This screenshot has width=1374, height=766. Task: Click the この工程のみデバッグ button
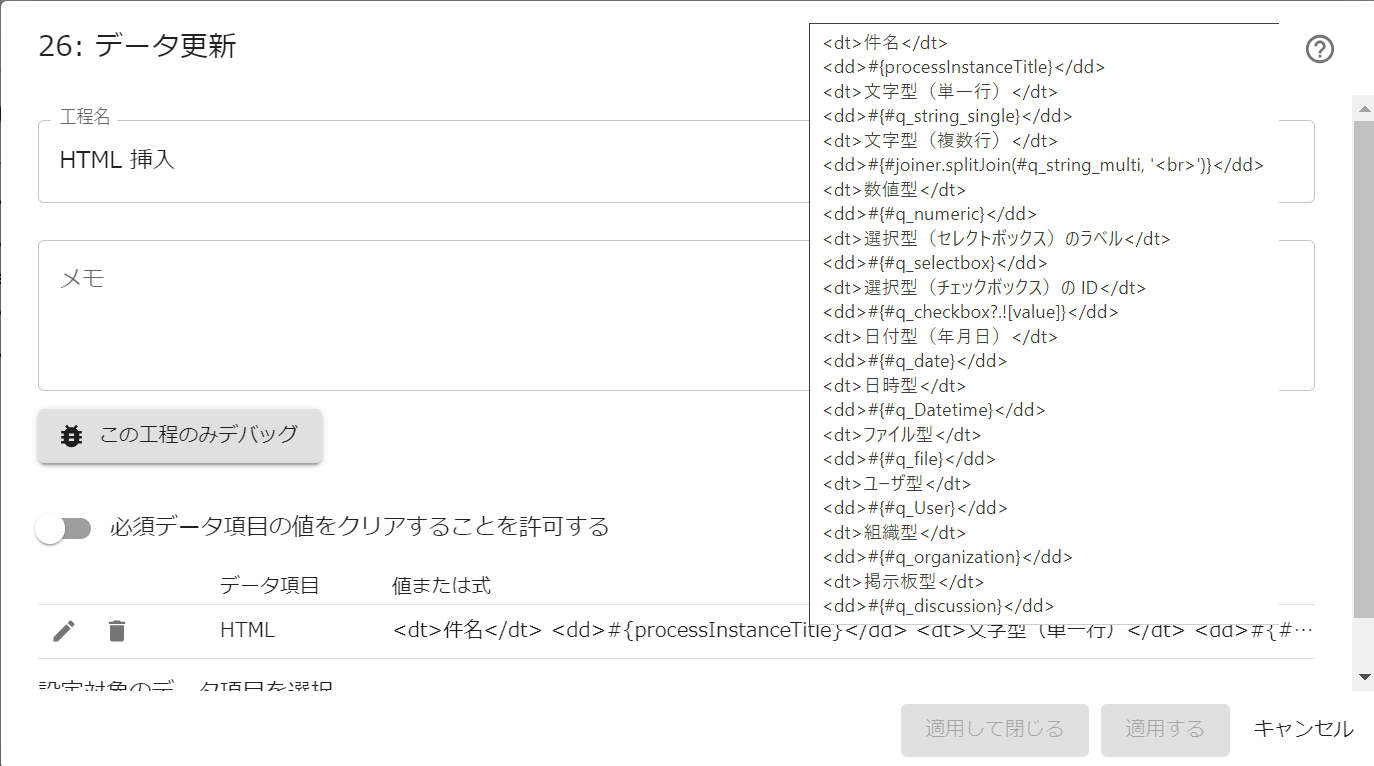[180, 435]
